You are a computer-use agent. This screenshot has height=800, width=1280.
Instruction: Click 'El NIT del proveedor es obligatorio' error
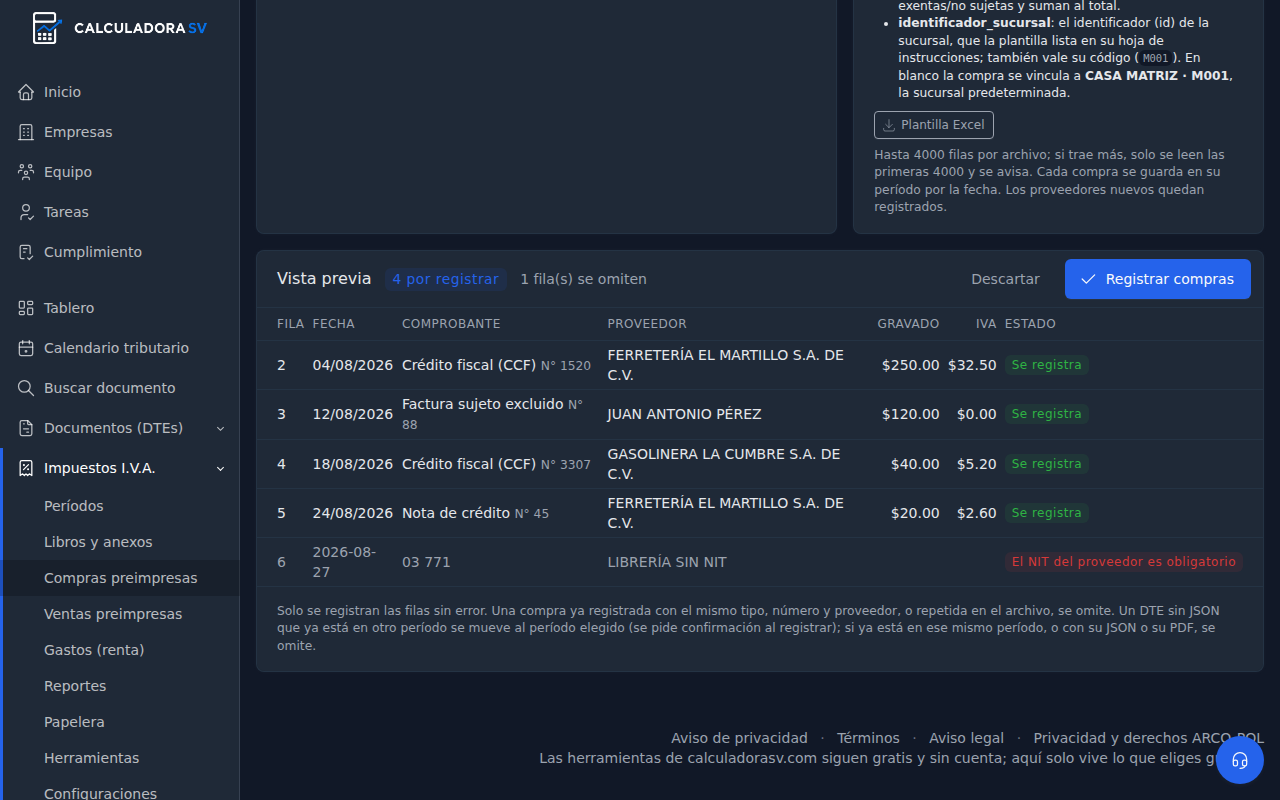click(1124, 562)
